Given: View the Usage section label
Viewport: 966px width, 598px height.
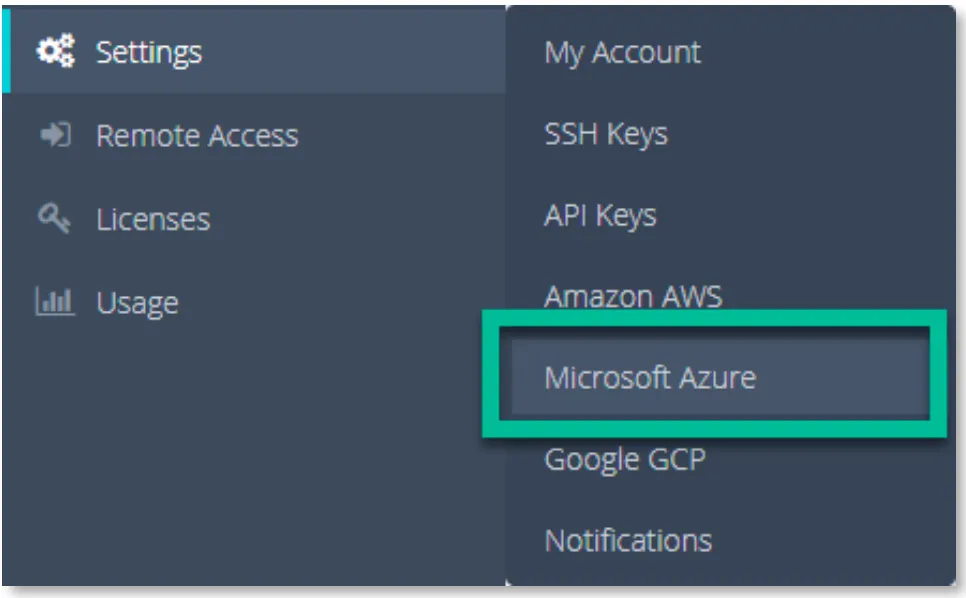Looking at the screenshot, I should tap(137, 303).
